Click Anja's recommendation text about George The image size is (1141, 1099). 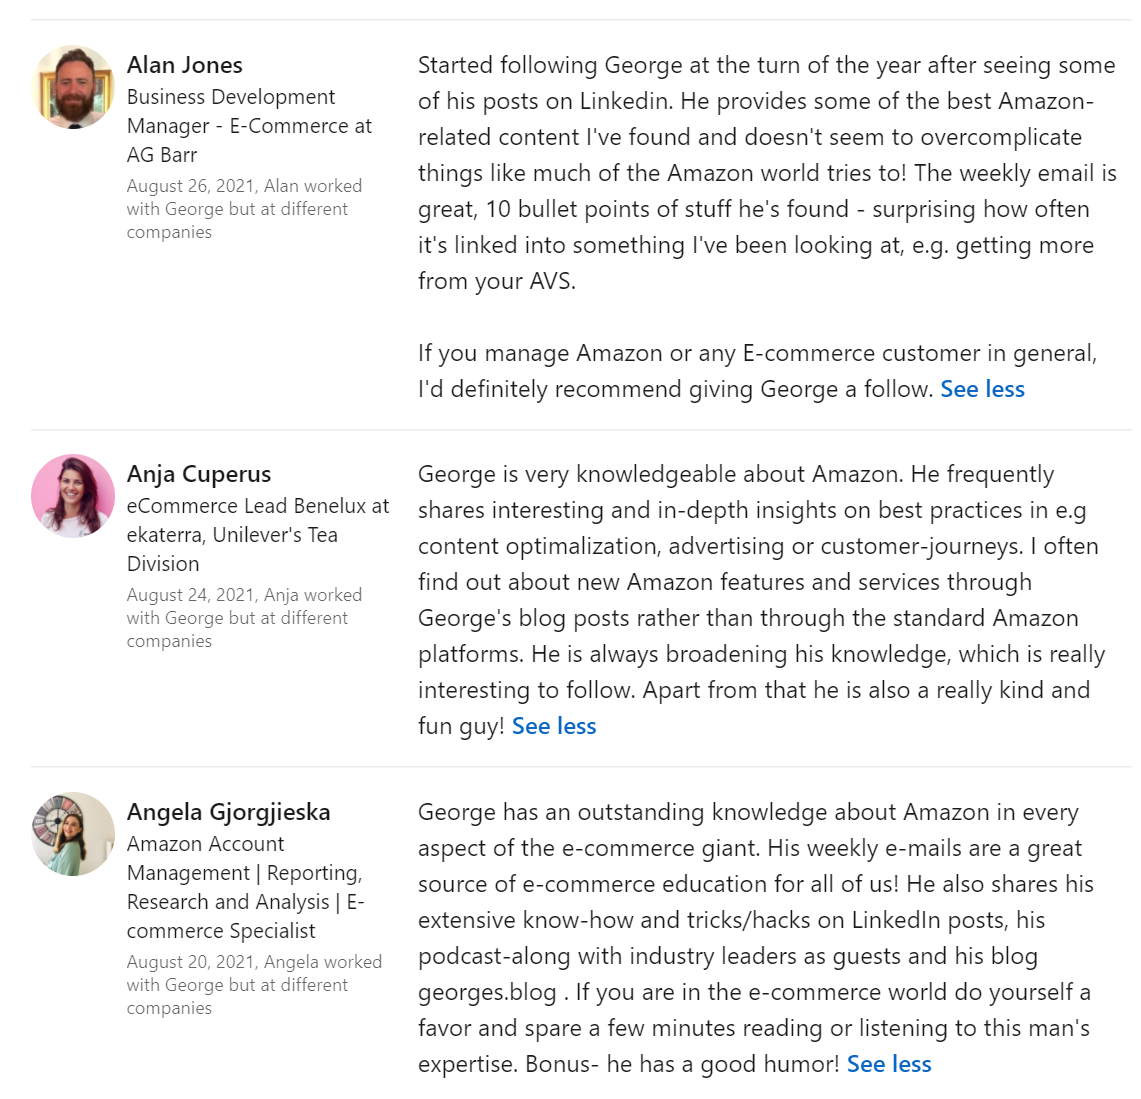(x=758, y=600)
